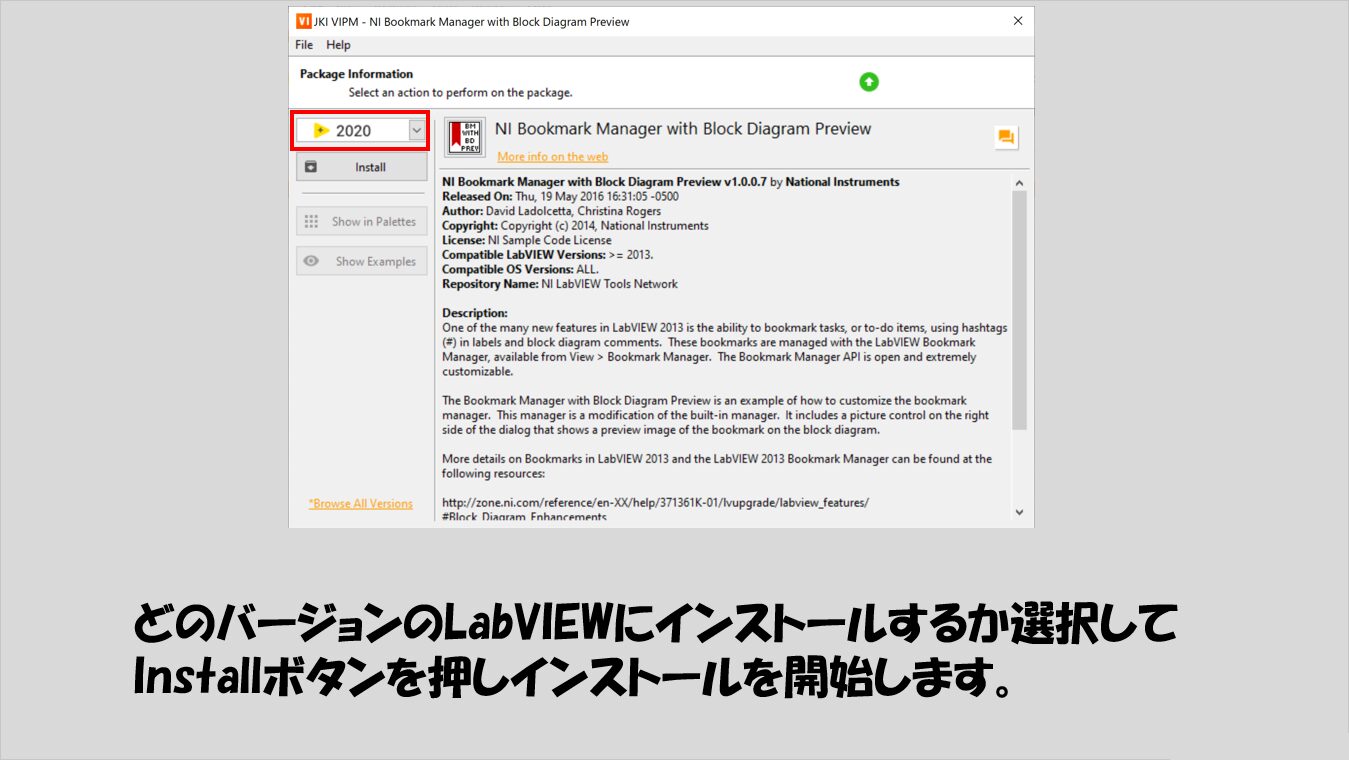The width and height of the screenshot is (1349, 760).
Task: Click the Compatible LabVIEW Versions line
Action: (549, 255)
